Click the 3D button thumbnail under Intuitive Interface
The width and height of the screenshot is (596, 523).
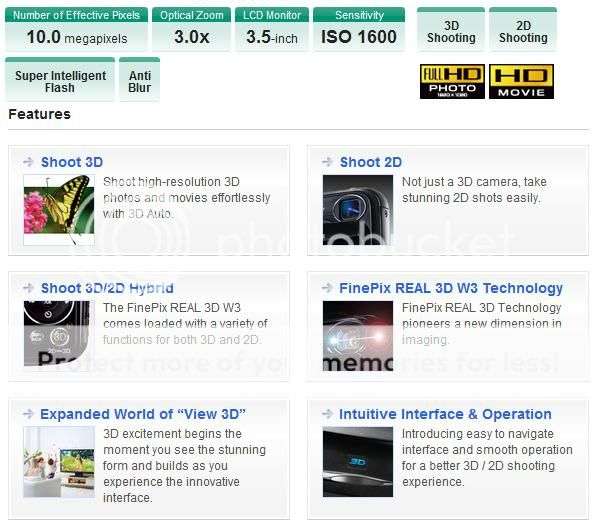[x=358, y=462]
